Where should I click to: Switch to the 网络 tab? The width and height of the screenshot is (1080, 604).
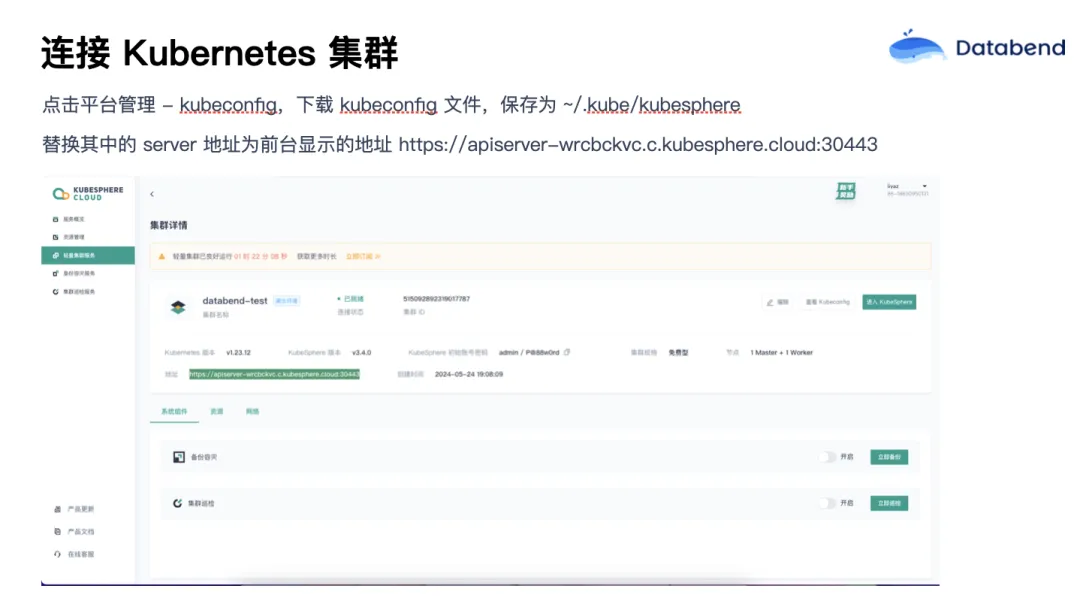tap(253, 411)
